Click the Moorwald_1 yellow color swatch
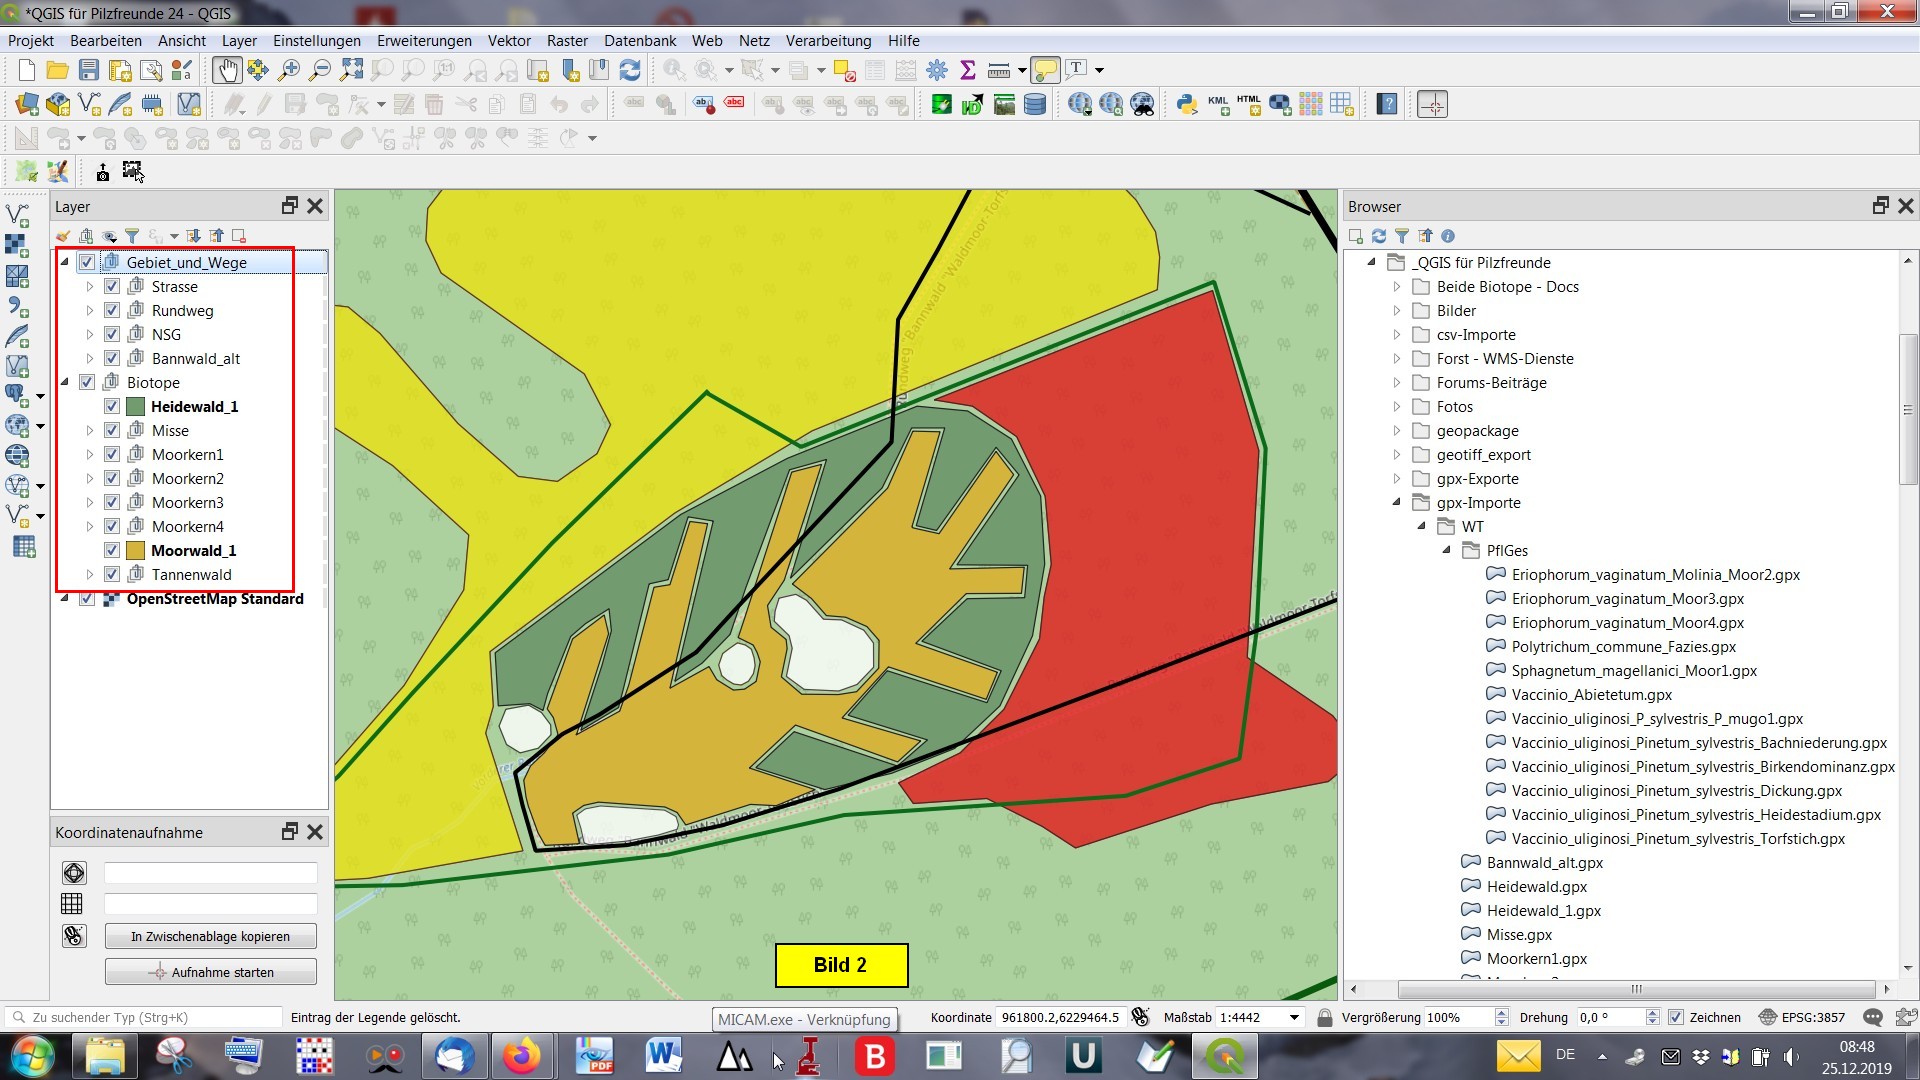This screenshot has width=1920, height=1080. [x=136, y=551]
